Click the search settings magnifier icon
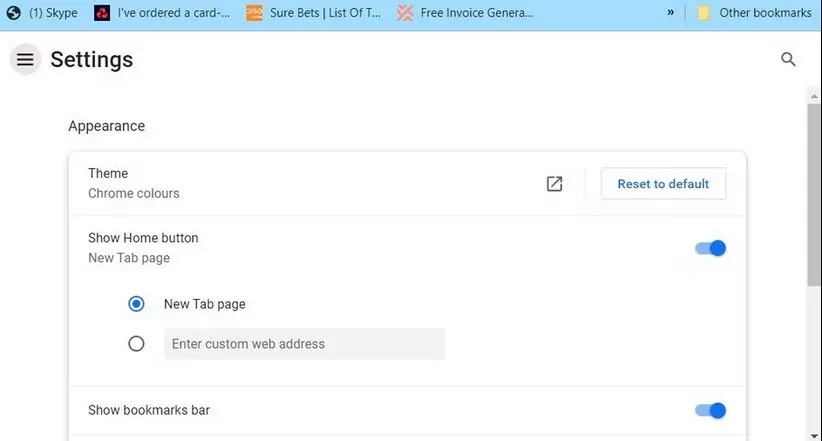Screen dimensions: 822x441 point(788,60)
